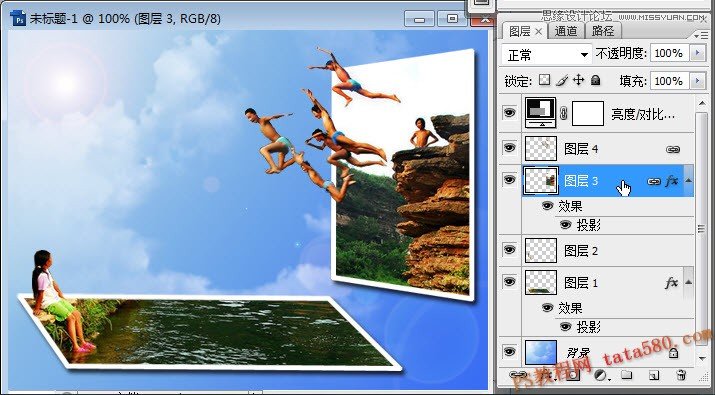Viewport: 715px width, 395px height.
Task: Collapse effects of 图层 3 with arrow
Action: point(689,181)
